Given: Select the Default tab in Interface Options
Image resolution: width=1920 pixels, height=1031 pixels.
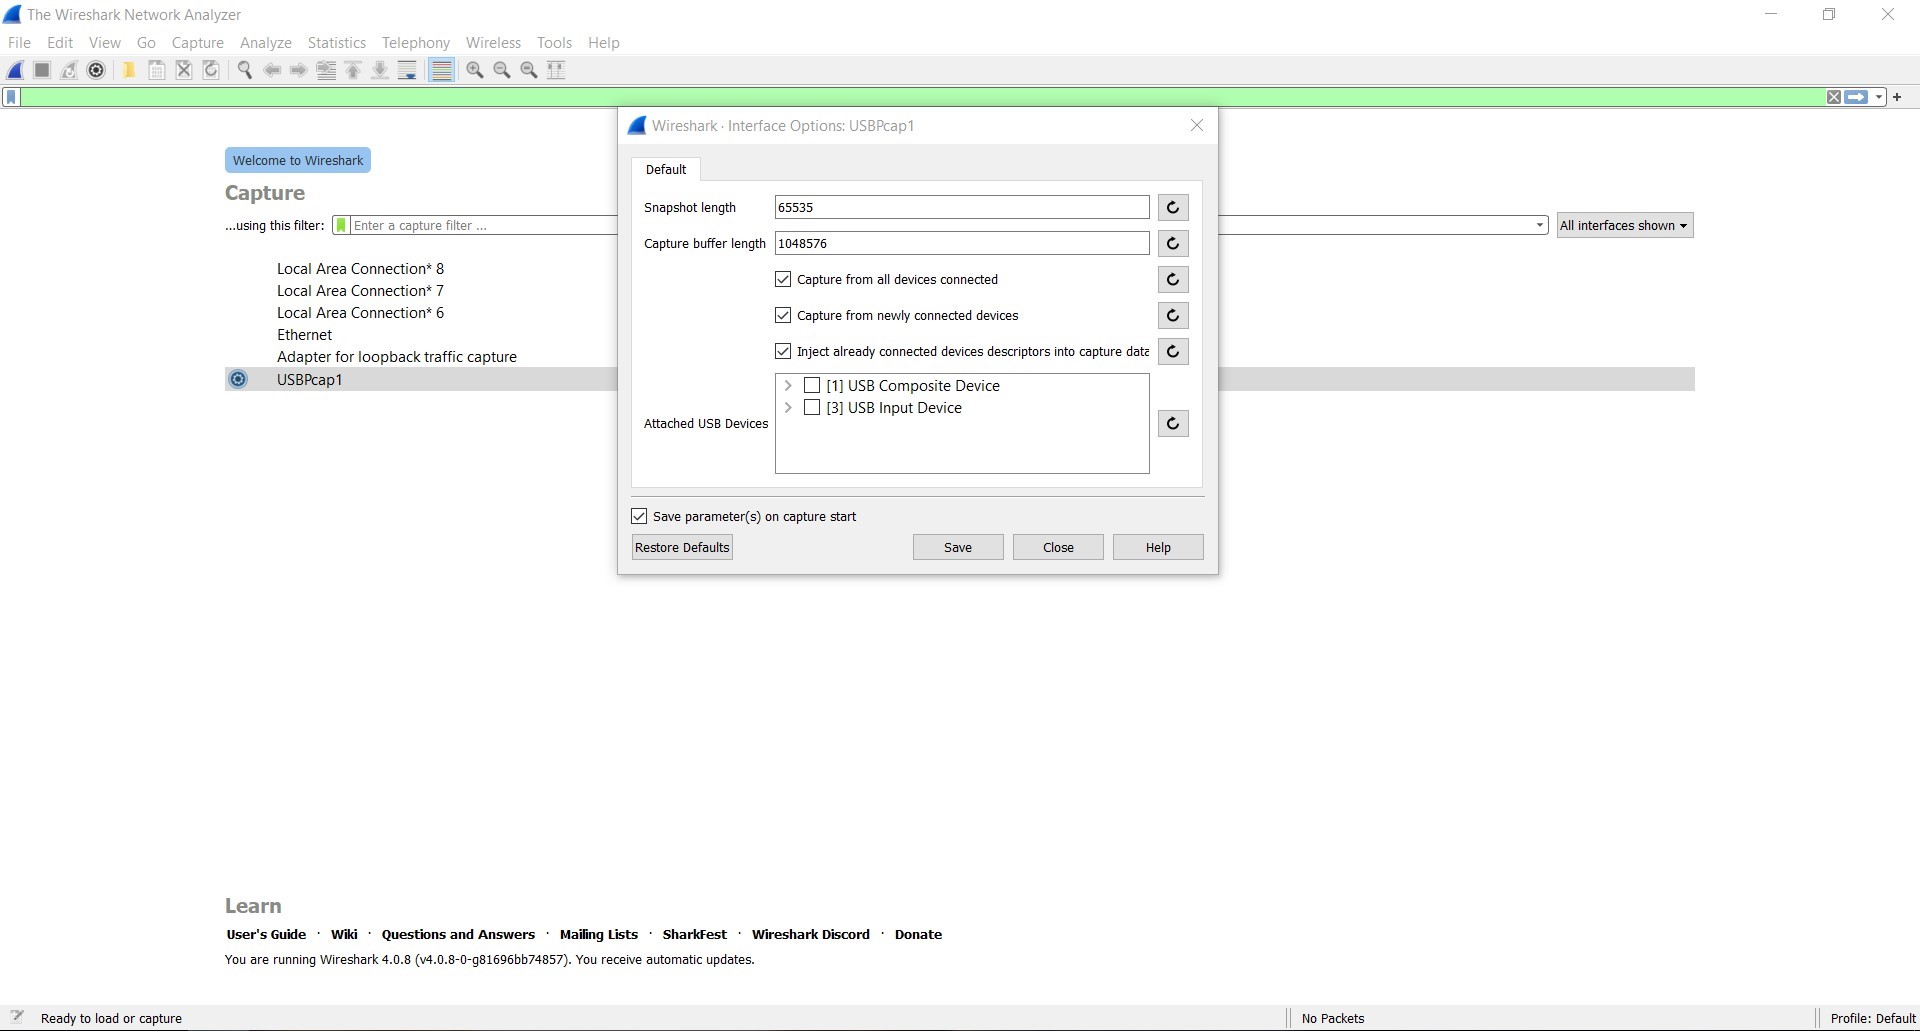Looking at the screenshot, I should tap(666, 169).
